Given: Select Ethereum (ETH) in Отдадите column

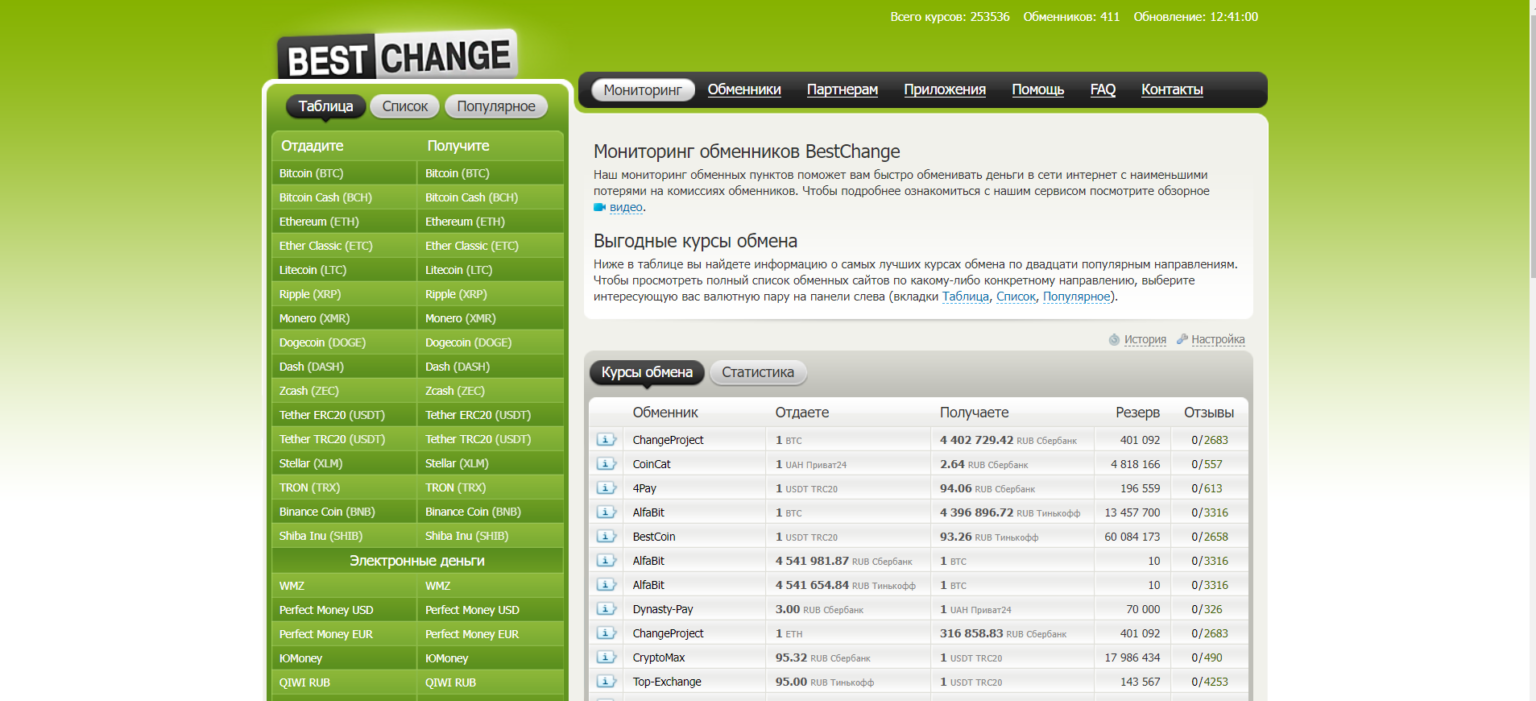Looking at the screenshot, I should click(x=344, y=222).
